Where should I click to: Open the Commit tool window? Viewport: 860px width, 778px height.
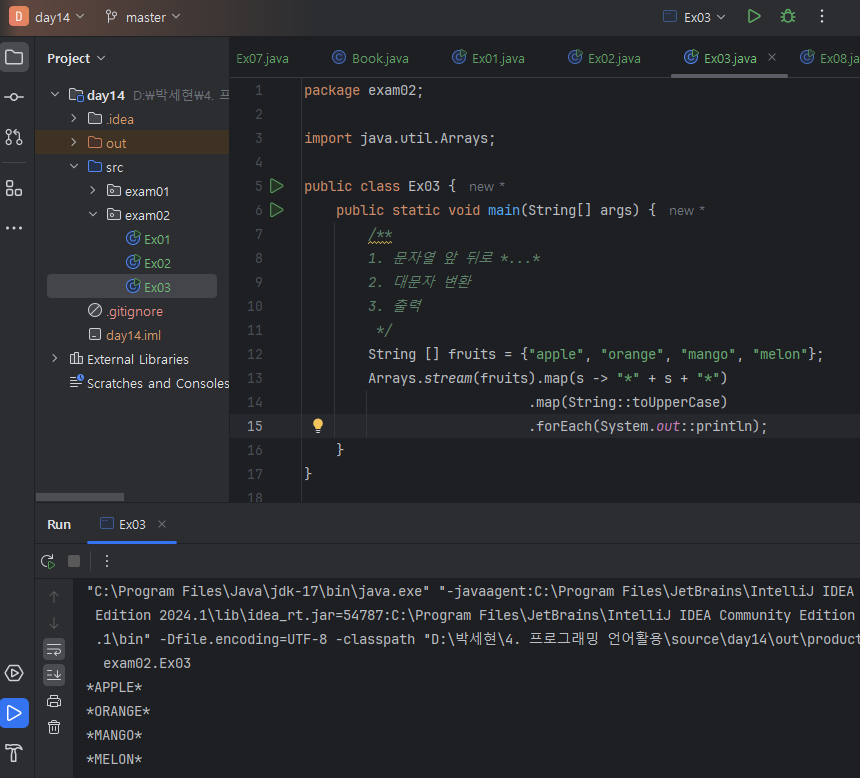pos(14,97)
